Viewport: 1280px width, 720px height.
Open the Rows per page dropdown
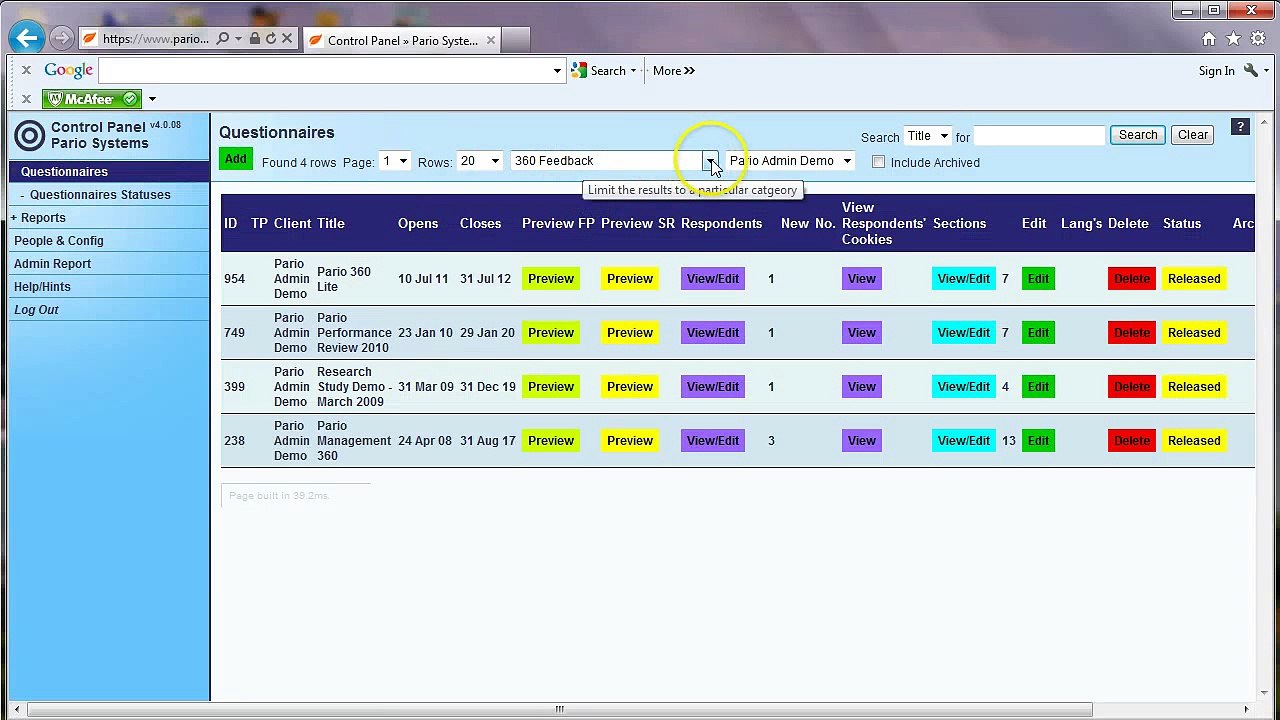click(479, 161)
